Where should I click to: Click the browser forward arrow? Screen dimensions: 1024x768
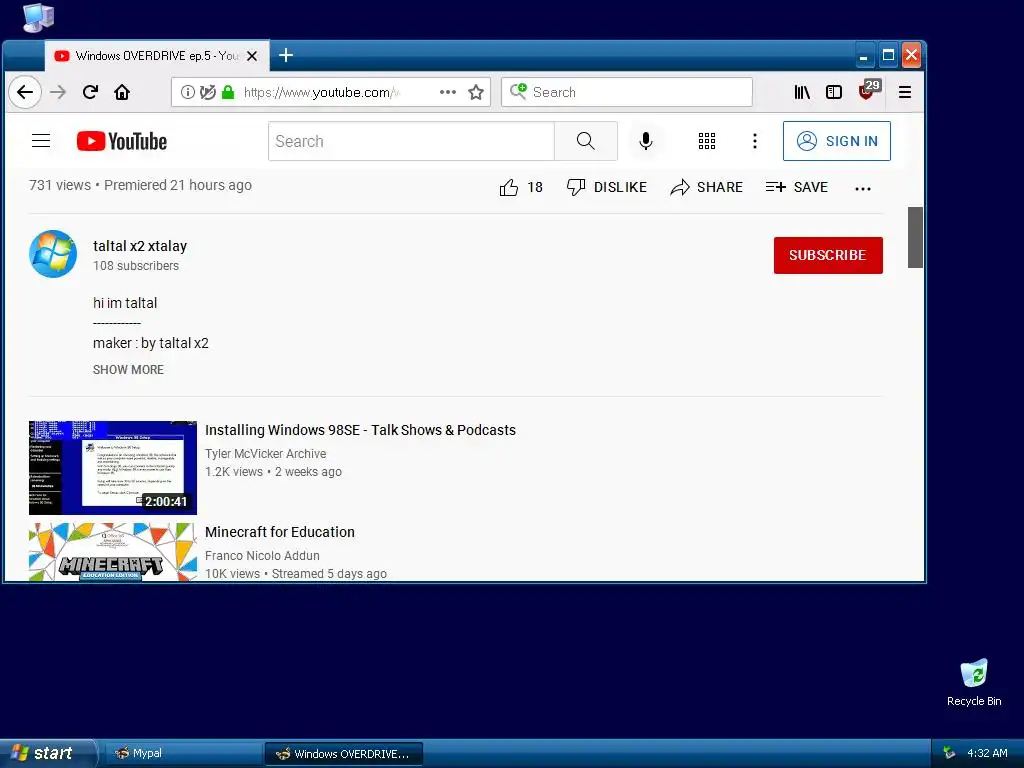tap(58, 92)
